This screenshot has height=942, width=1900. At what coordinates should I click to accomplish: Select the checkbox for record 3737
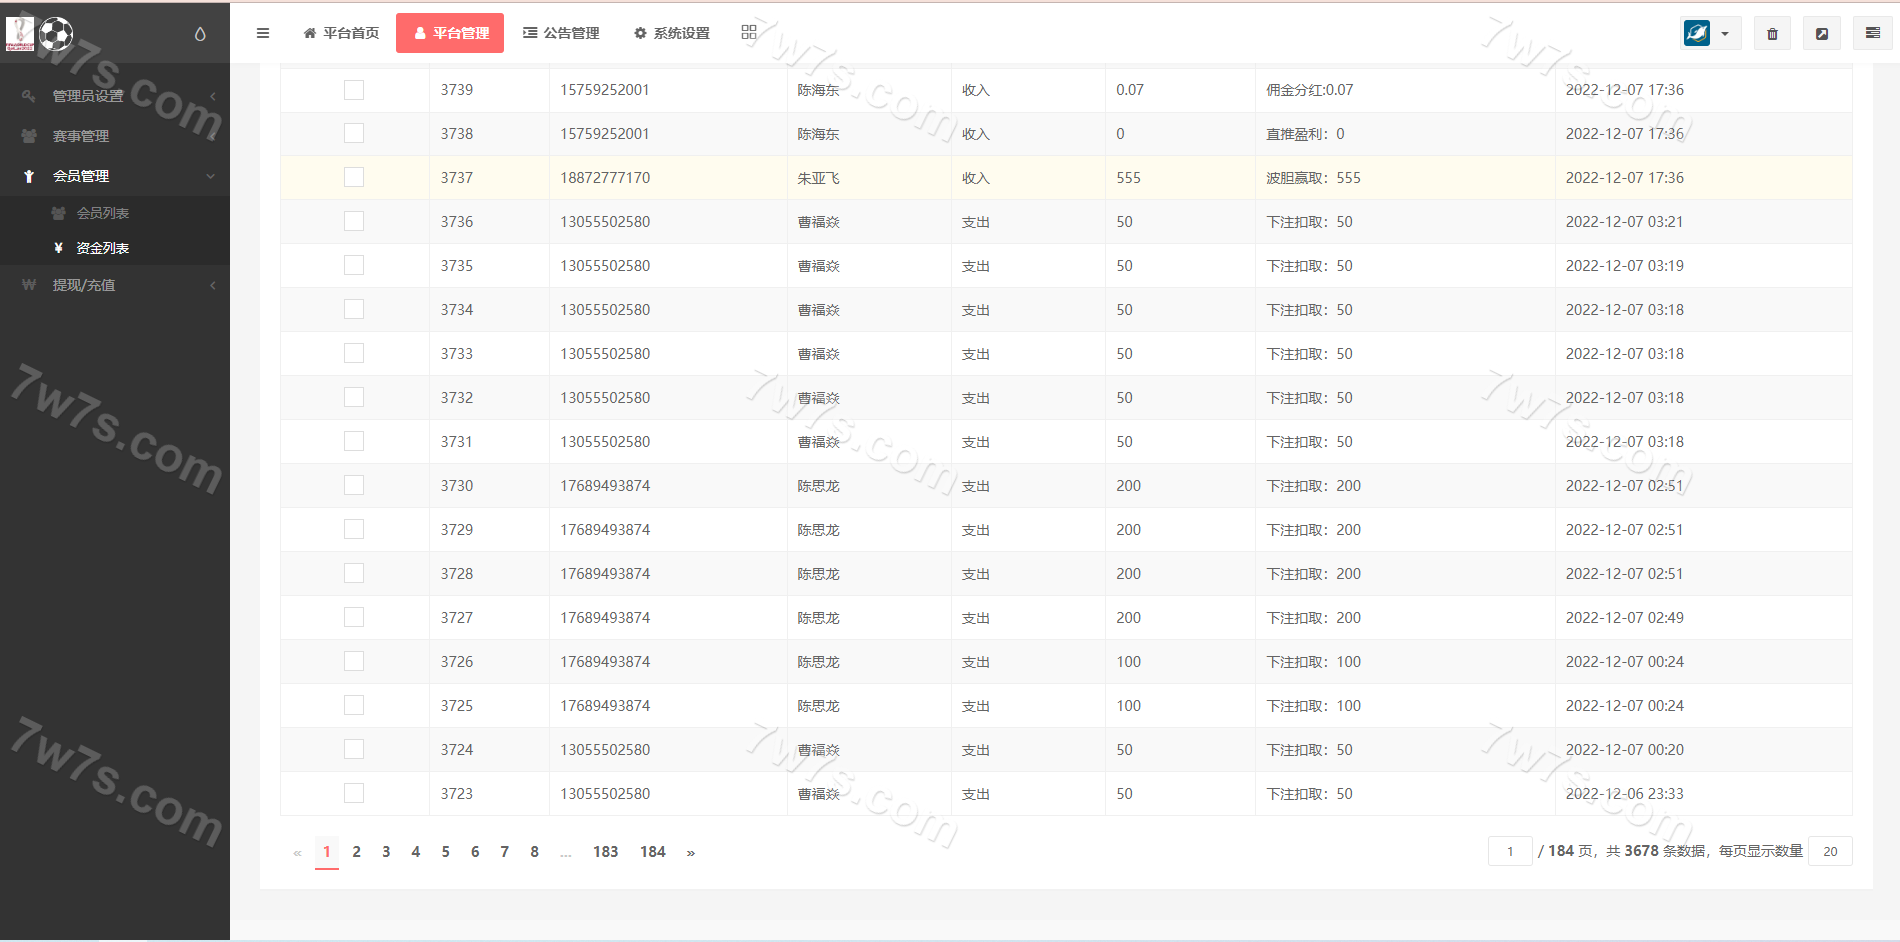(x=354, y=178)
